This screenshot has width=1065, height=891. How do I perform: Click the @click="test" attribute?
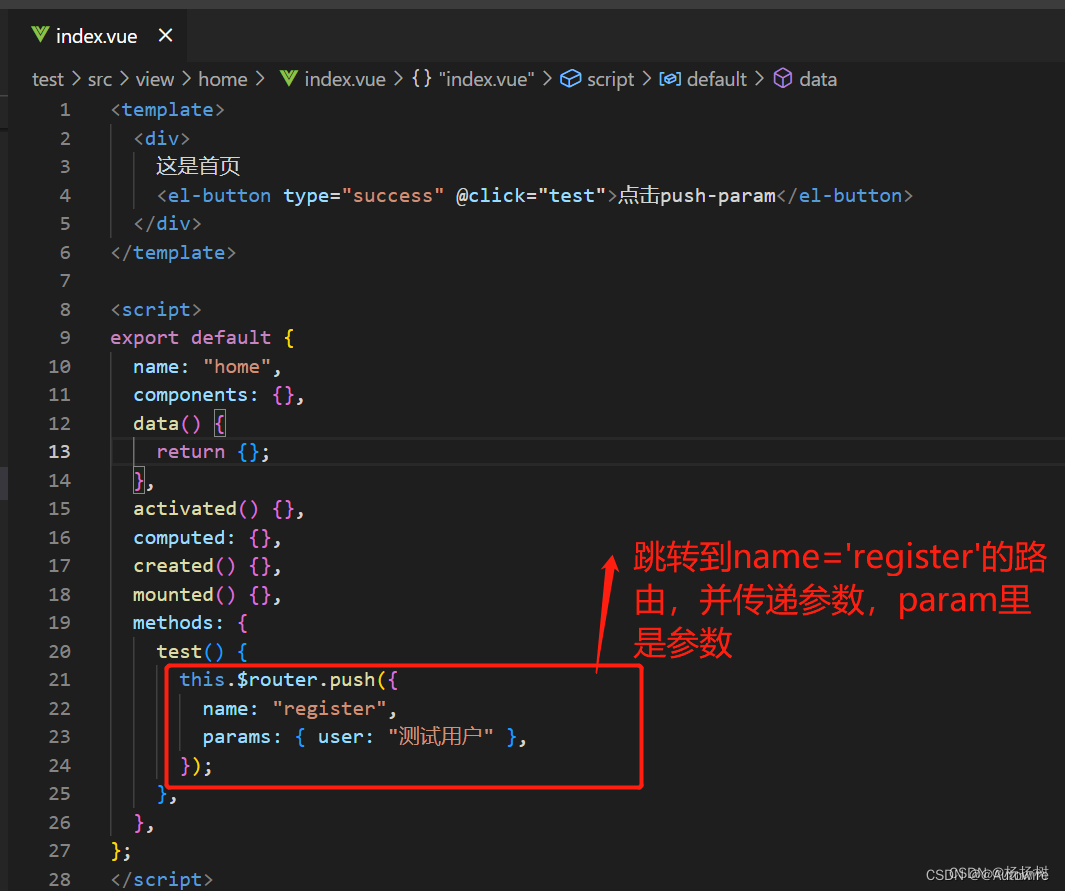pos(530,196)
